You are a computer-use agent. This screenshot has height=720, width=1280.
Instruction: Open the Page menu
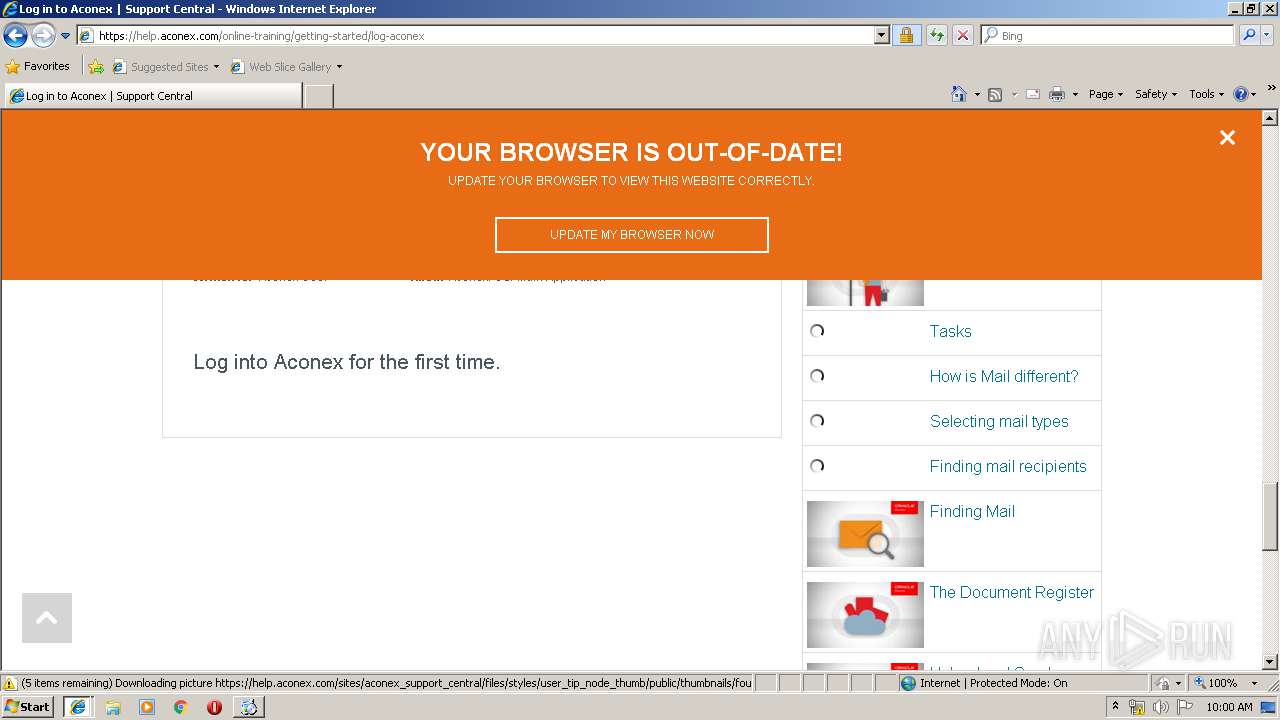1105,94
